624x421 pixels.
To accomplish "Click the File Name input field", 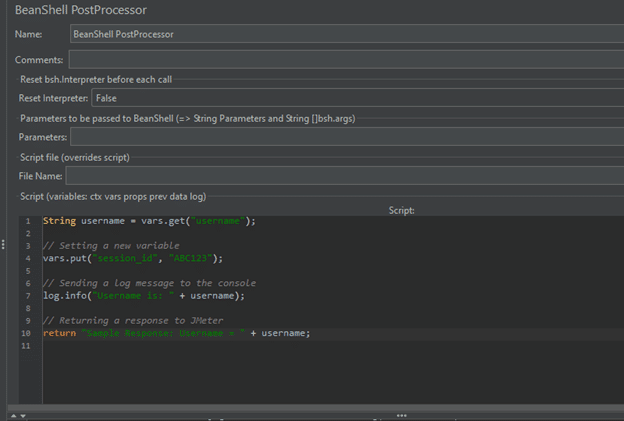I will (345, 175).
